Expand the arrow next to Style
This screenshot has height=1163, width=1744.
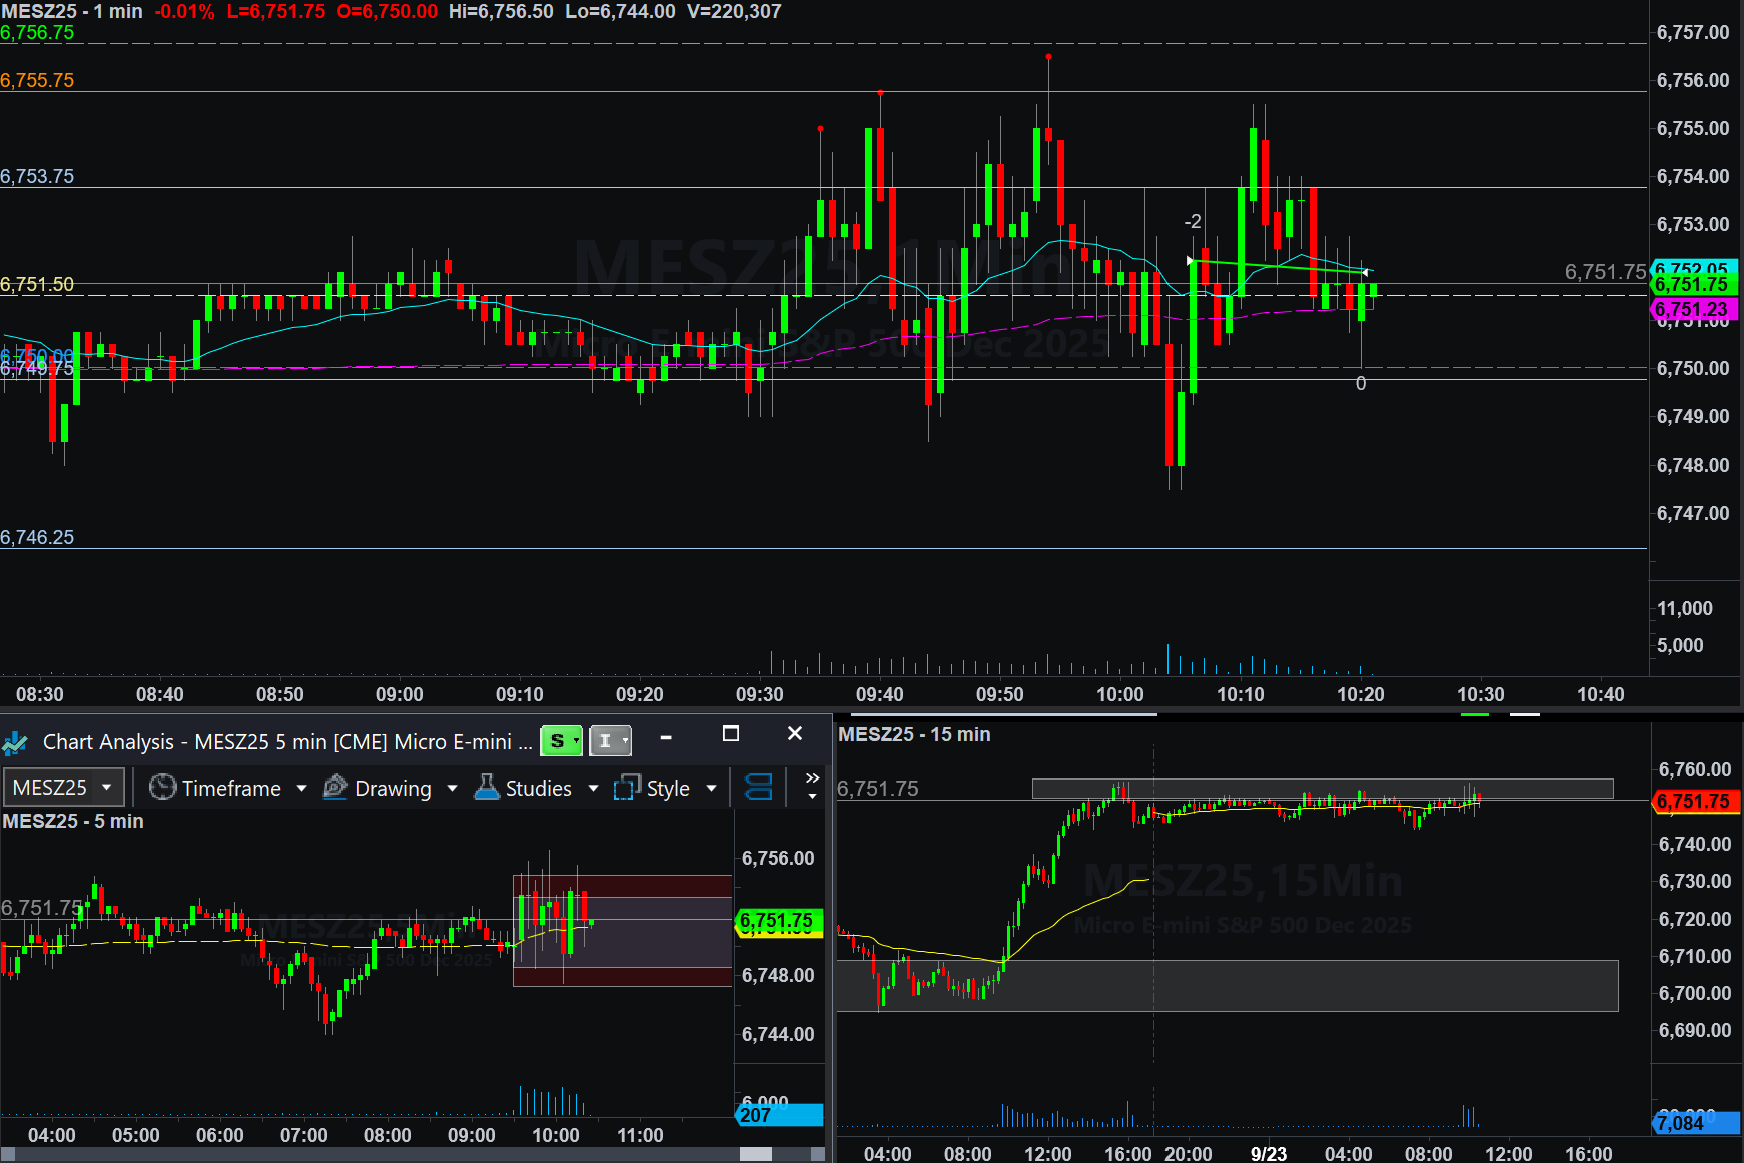click(x=712, y=788)
